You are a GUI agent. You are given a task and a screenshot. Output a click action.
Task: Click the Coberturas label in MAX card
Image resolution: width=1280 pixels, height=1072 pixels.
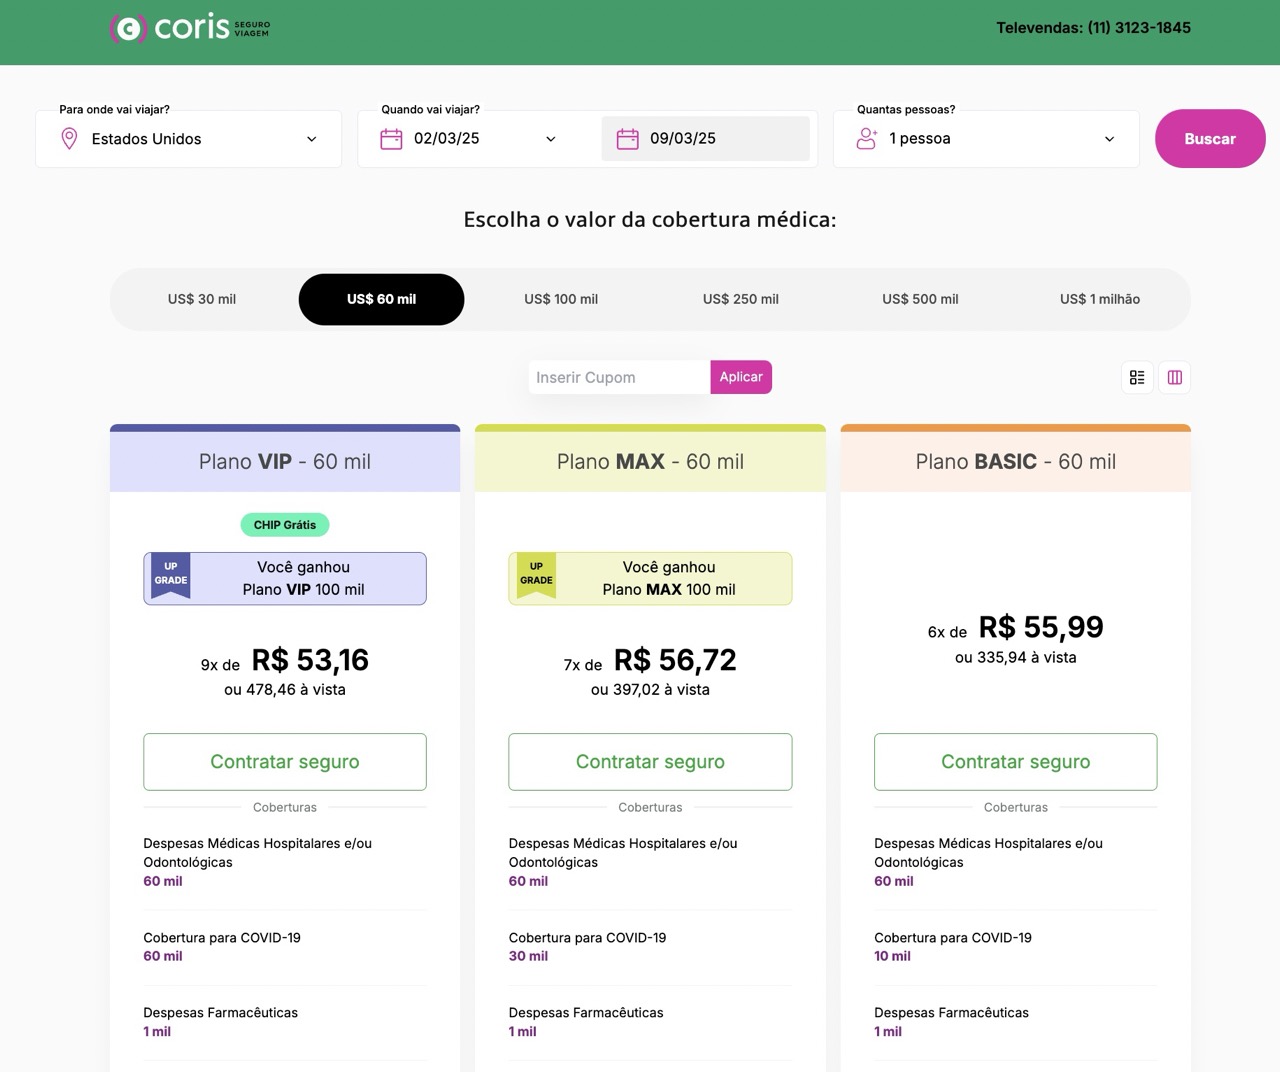click(x=650, y=807)
